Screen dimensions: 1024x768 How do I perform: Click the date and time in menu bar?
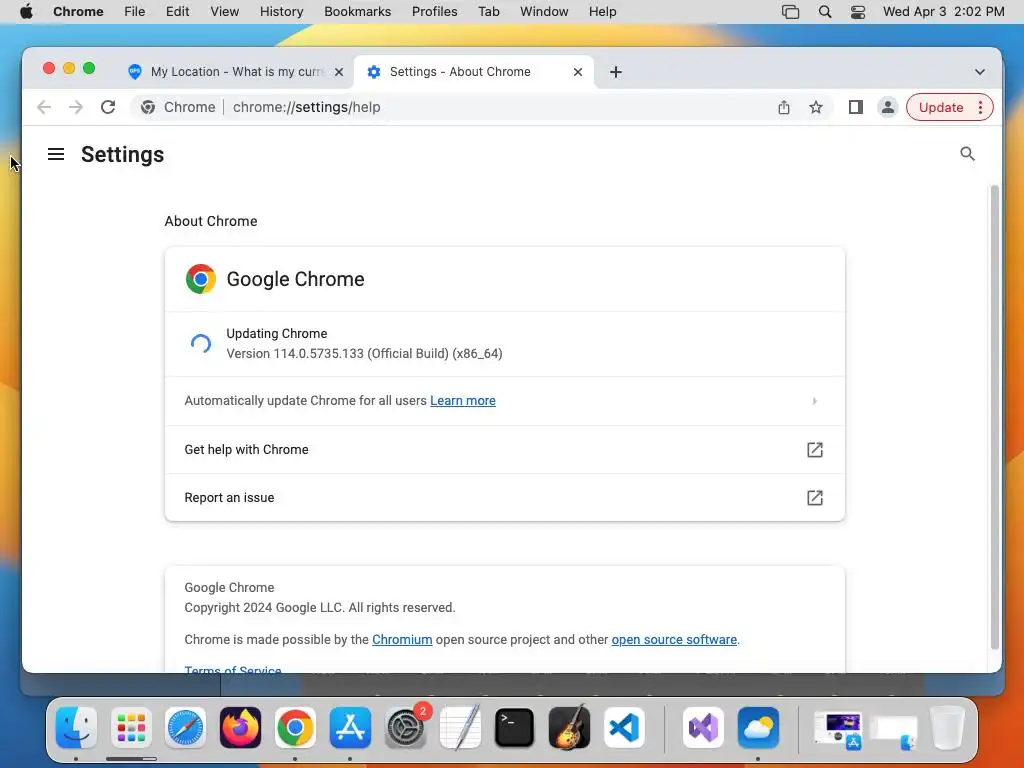[943, 12]
